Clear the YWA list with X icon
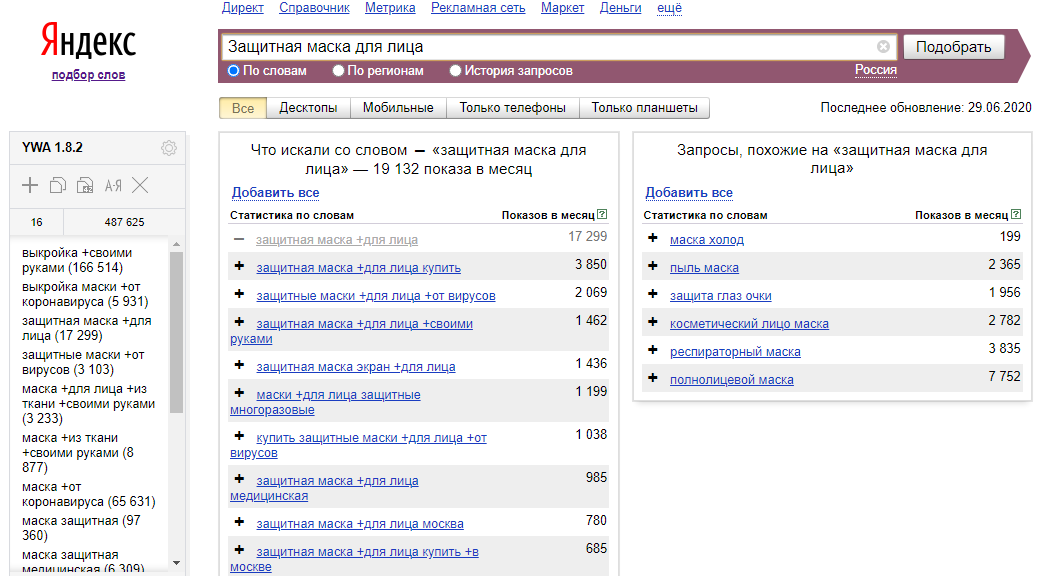The image size is (1048, 576). coord(140,185)
